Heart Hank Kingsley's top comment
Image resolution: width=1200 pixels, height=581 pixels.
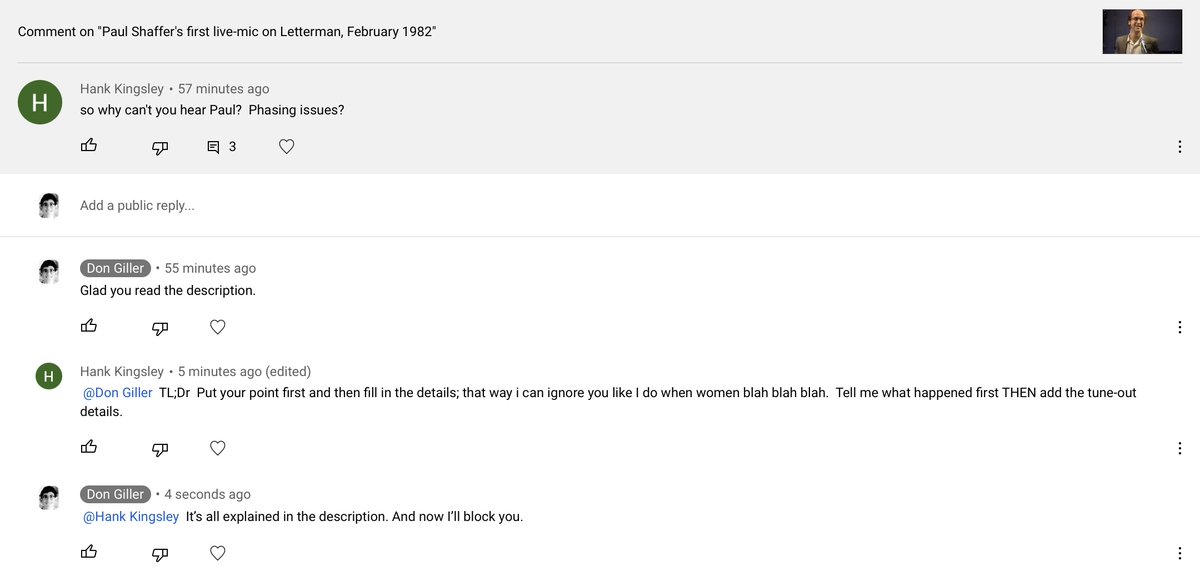(286, 147)
